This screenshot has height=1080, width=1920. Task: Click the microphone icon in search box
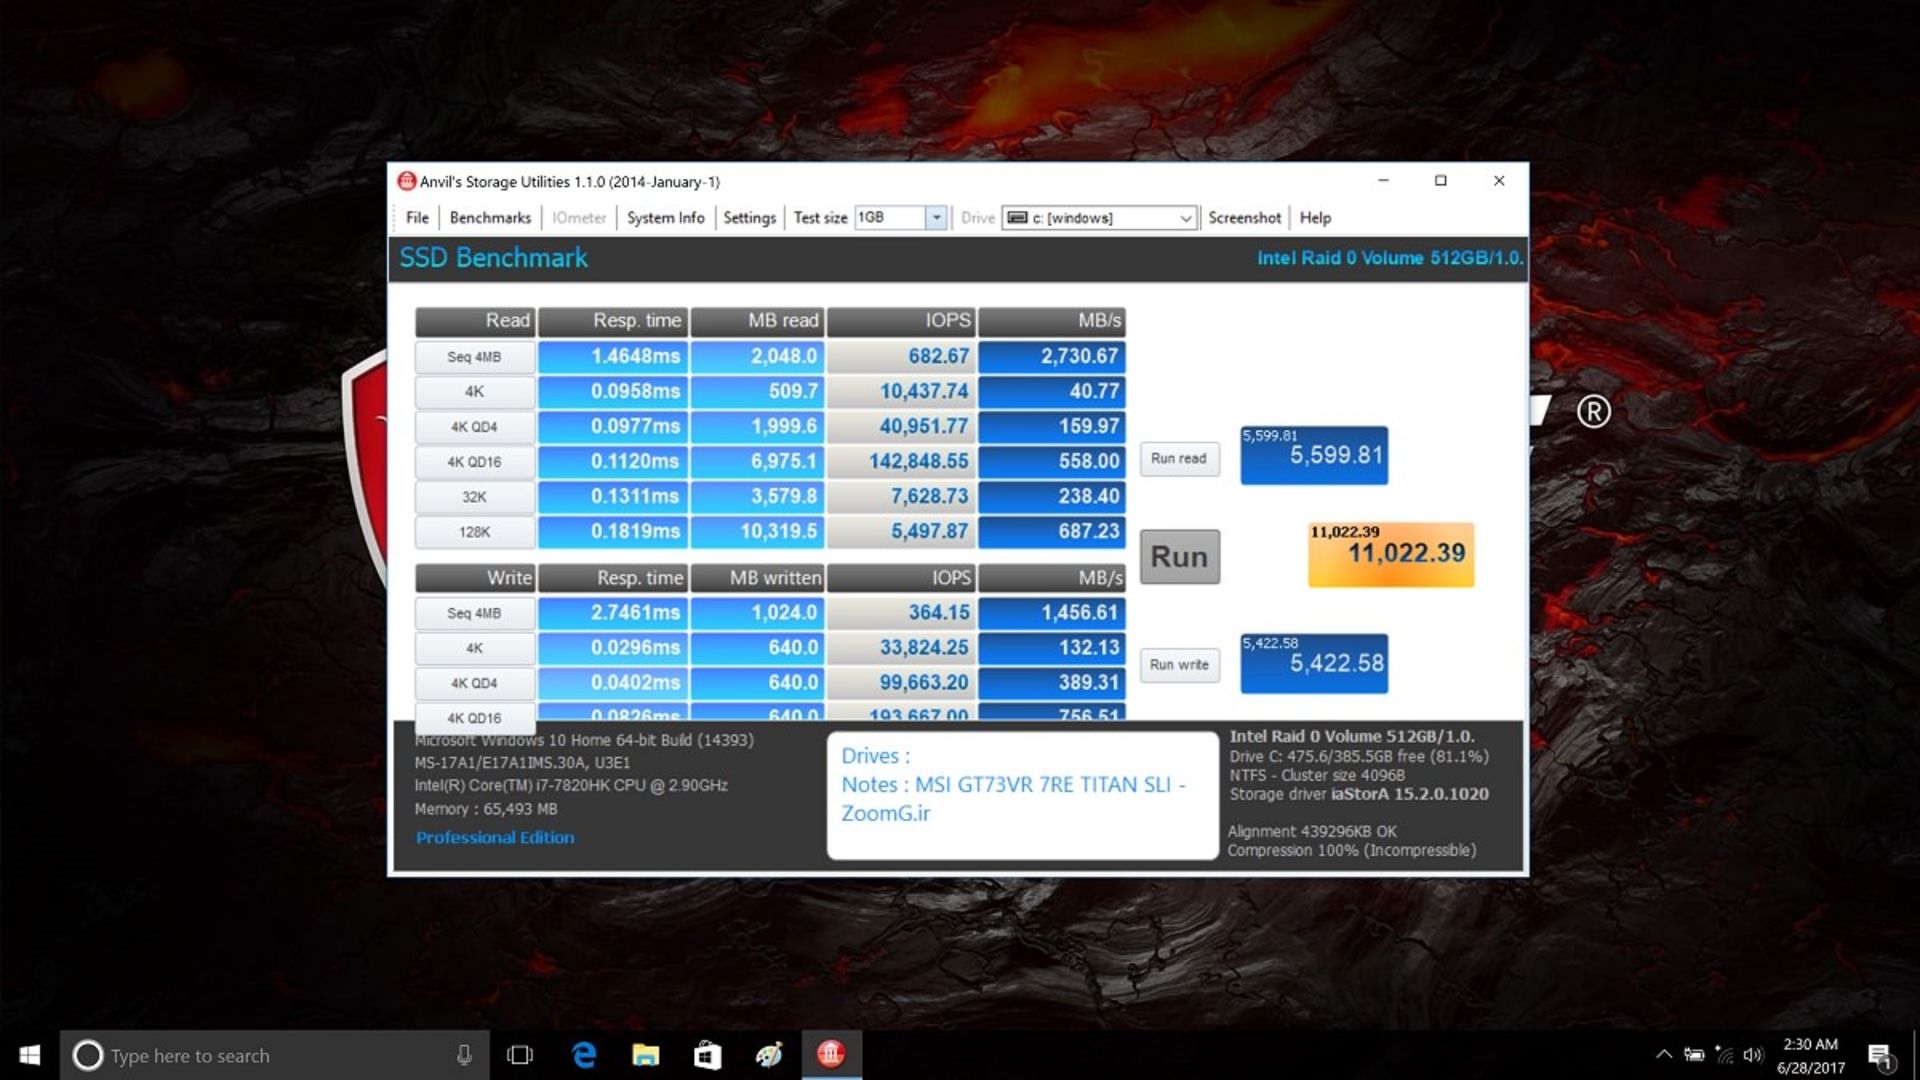click(x=464, y=1055)
